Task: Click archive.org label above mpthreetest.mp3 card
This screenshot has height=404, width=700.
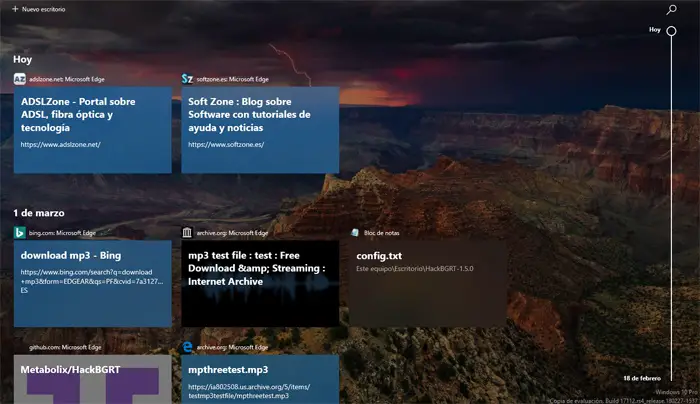Action: tap(232, 347)
